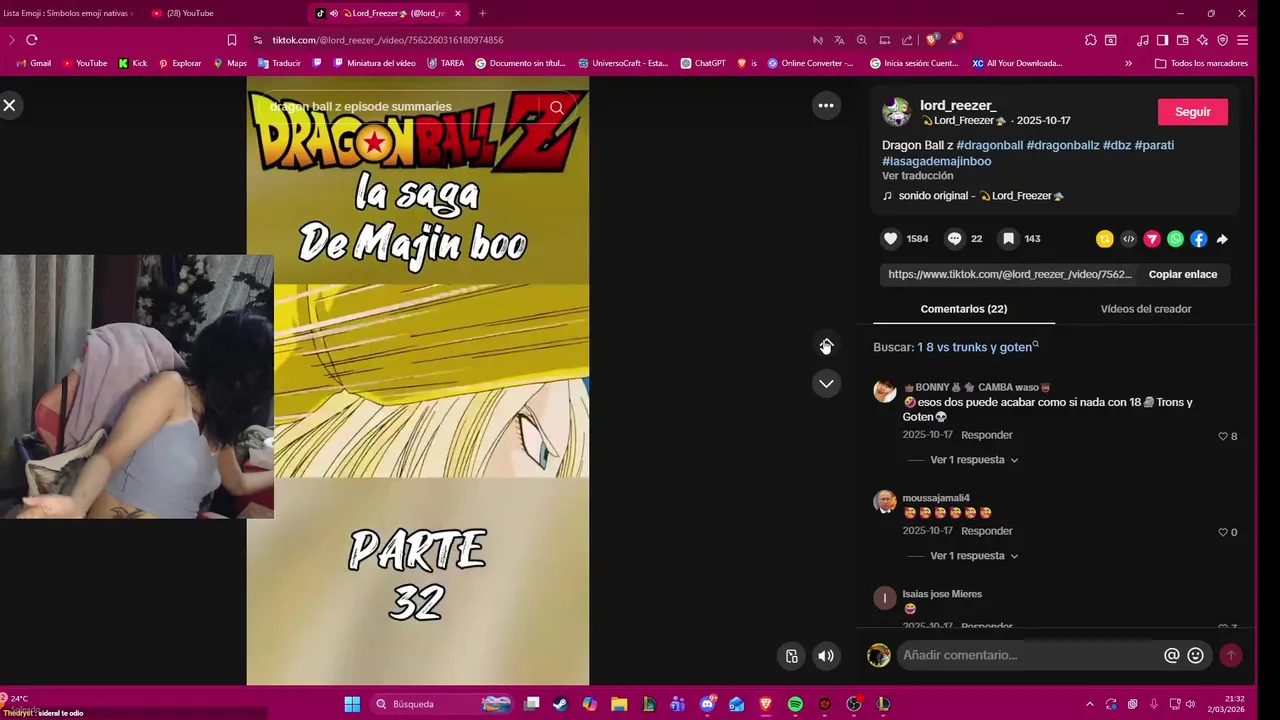Image resolution: width=1280 pixels, height=720 pixels.
Task: Open the Brave Rewards triangle icon
Action: pos(955,40)
